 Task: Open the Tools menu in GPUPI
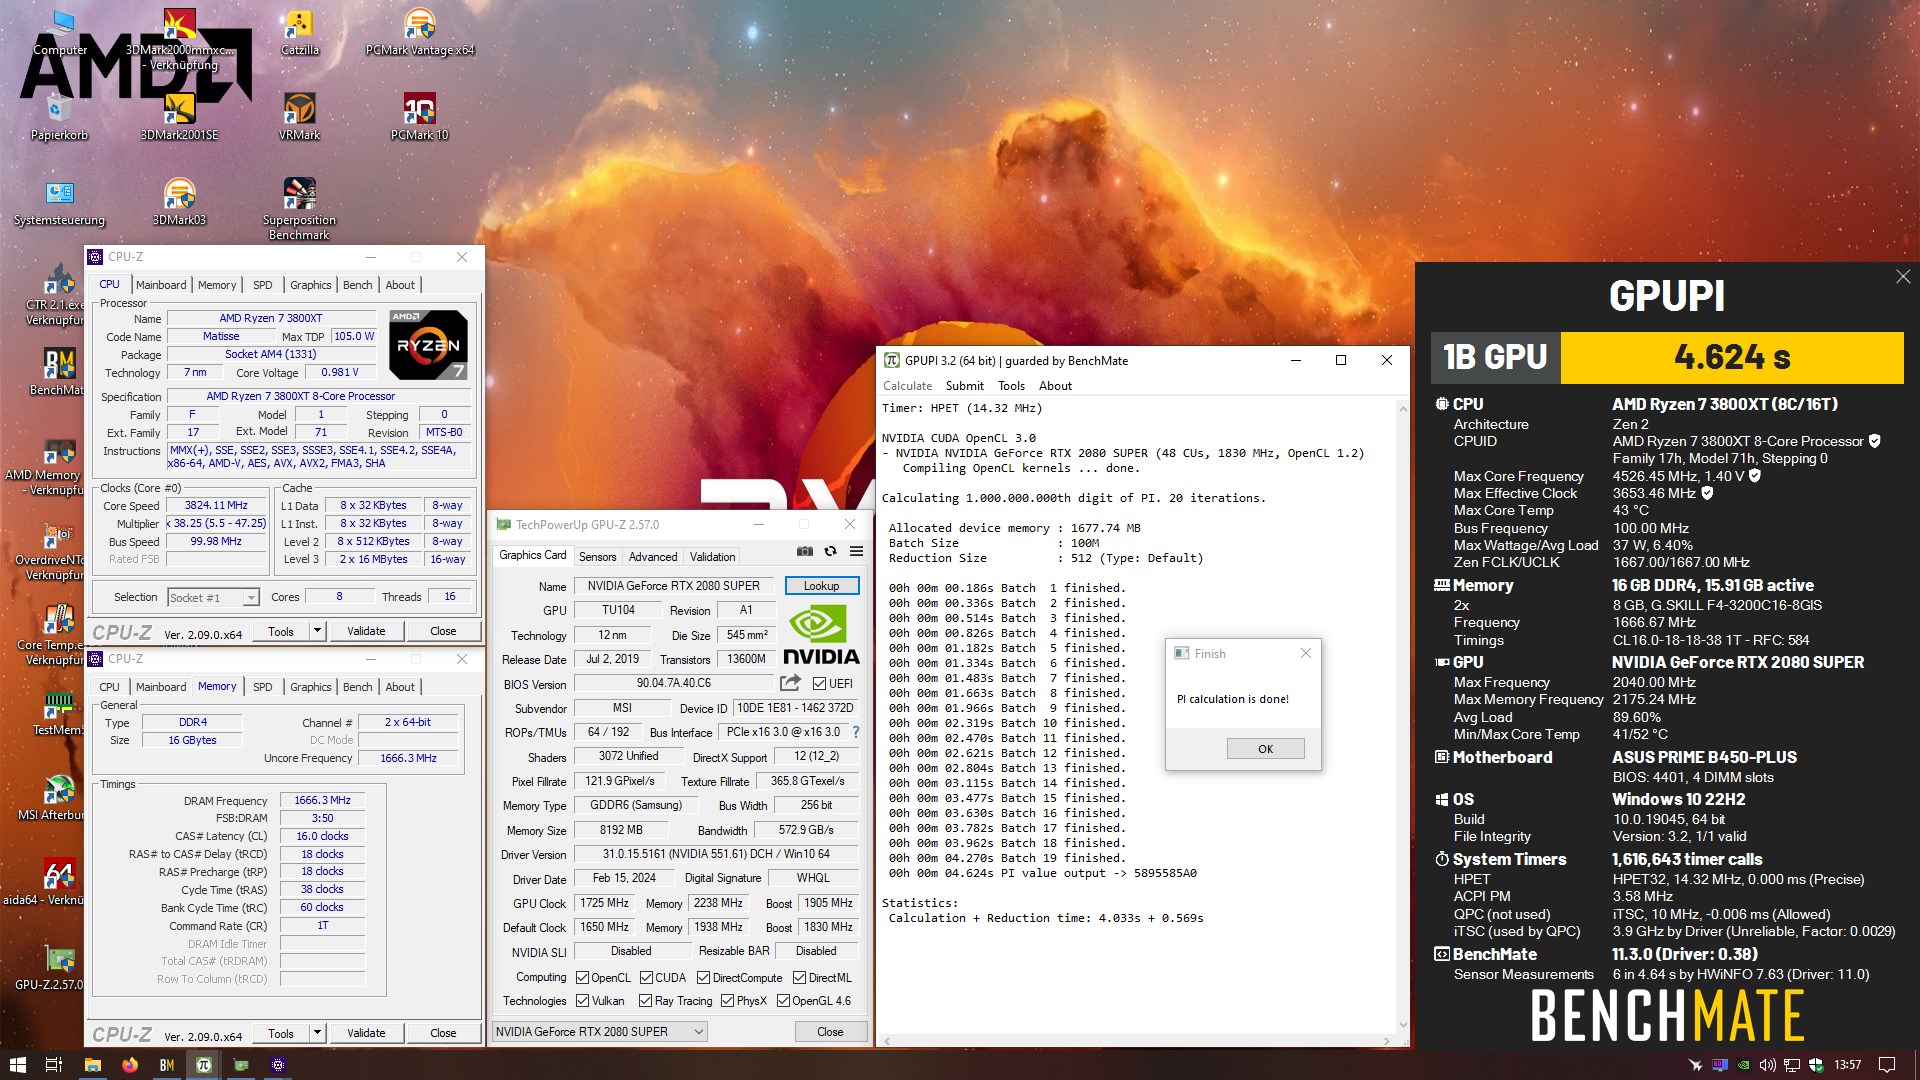[1011, 386]
